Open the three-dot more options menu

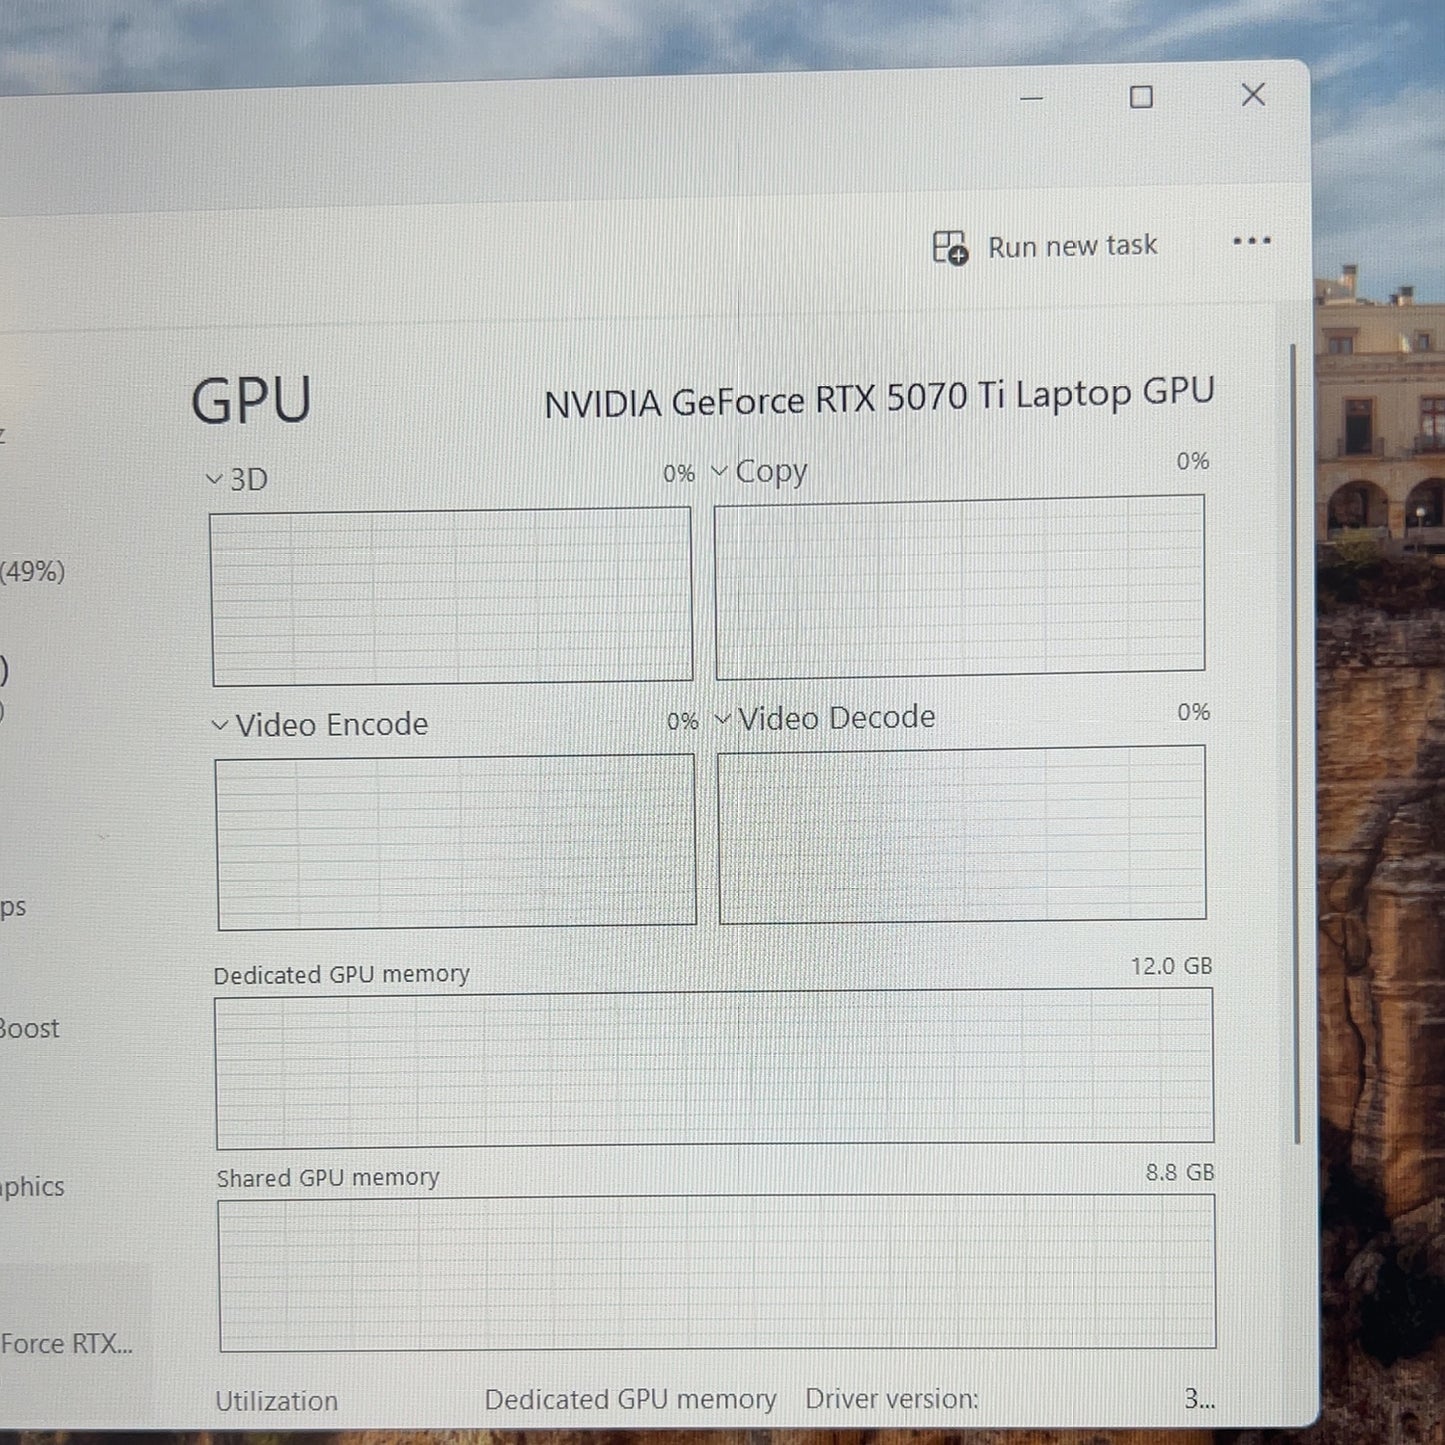pos(1251,241)
